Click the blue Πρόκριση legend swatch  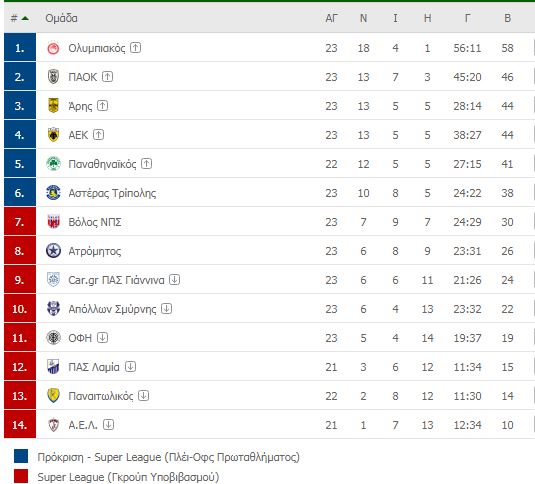click(x=21, y=456)
